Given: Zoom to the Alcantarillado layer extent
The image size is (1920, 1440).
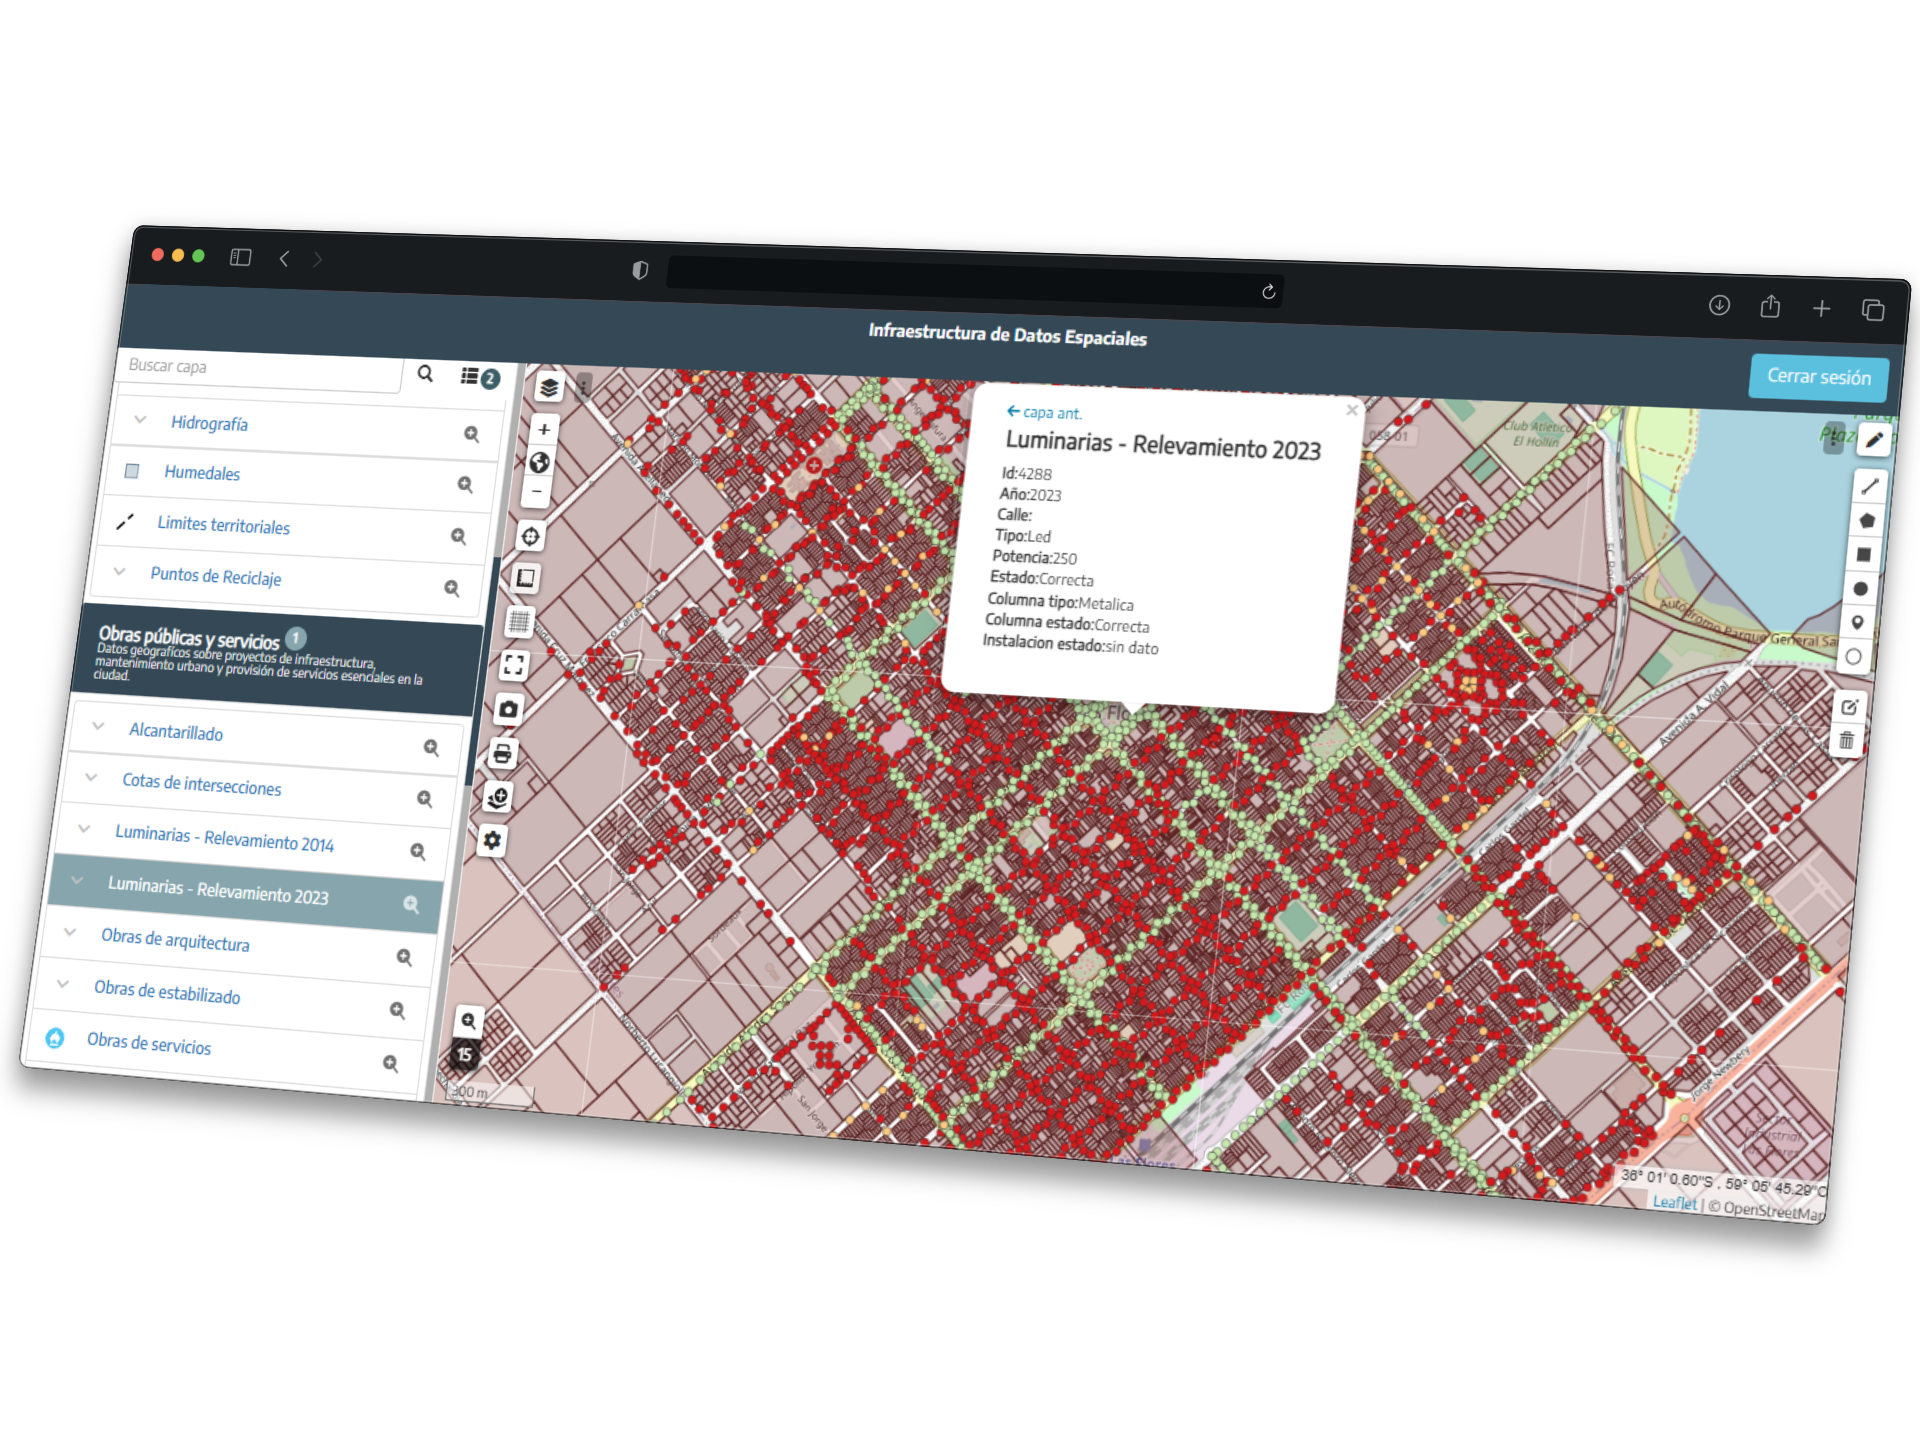Looking at the screenshot, I should click(x=431, y=747).
